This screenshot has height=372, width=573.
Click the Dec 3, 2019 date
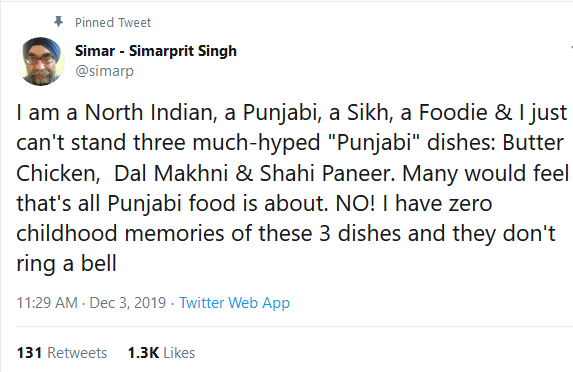coord(128,303)
